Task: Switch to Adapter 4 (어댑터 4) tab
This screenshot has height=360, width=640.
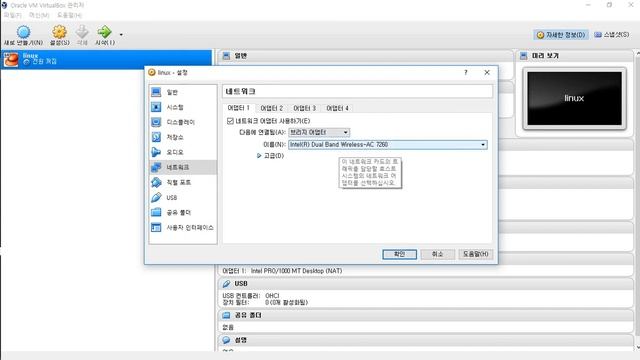Action: click(x=338, y=108)
